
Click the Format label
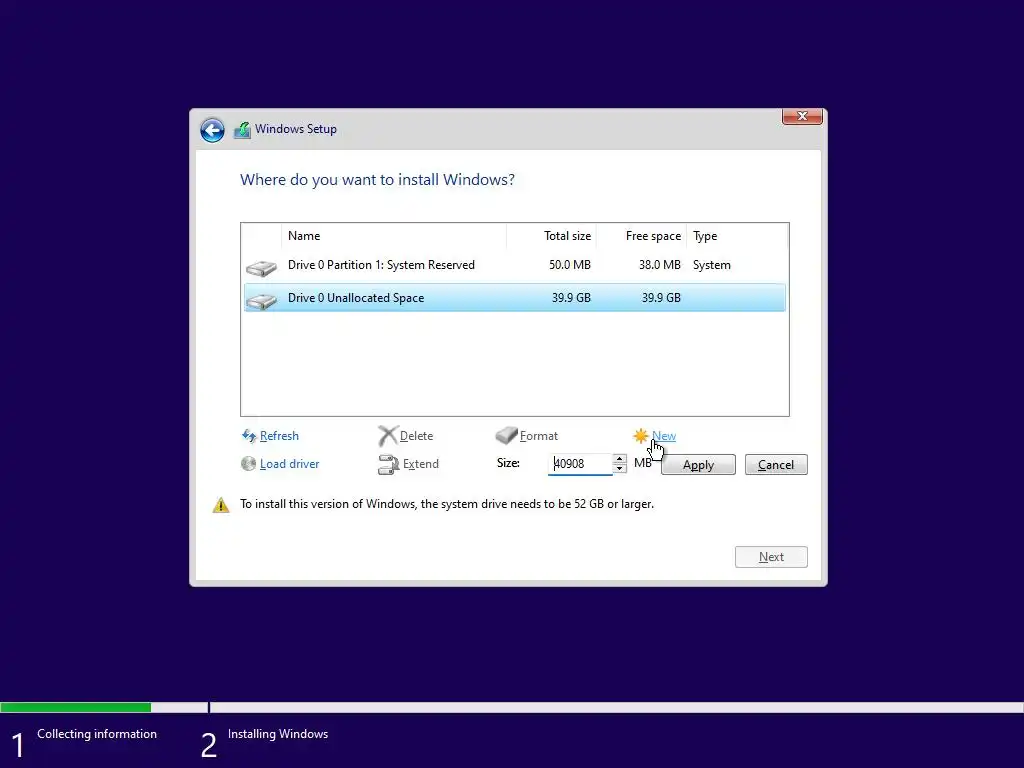[539, 436]
